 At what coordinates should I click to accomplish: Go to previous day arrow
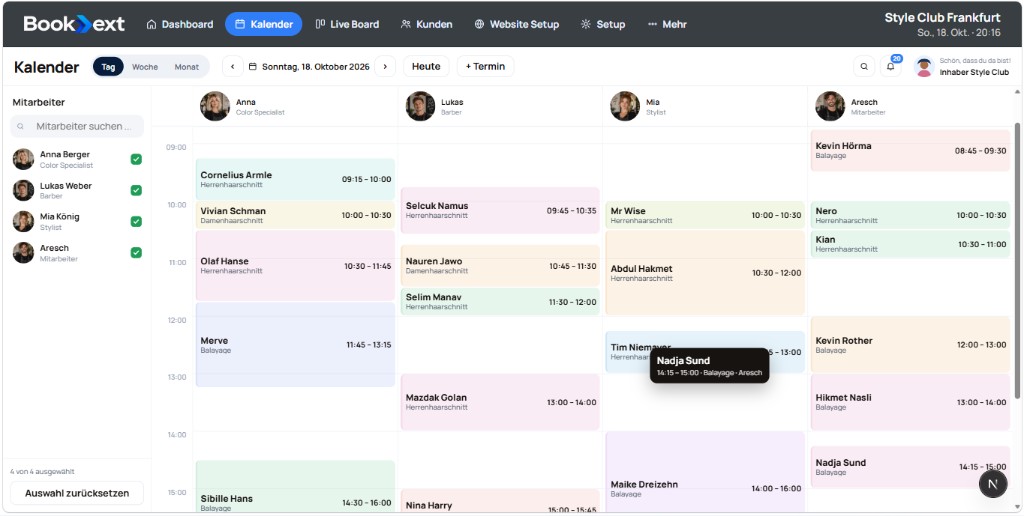pyautogui.click(x=233, y=67)
